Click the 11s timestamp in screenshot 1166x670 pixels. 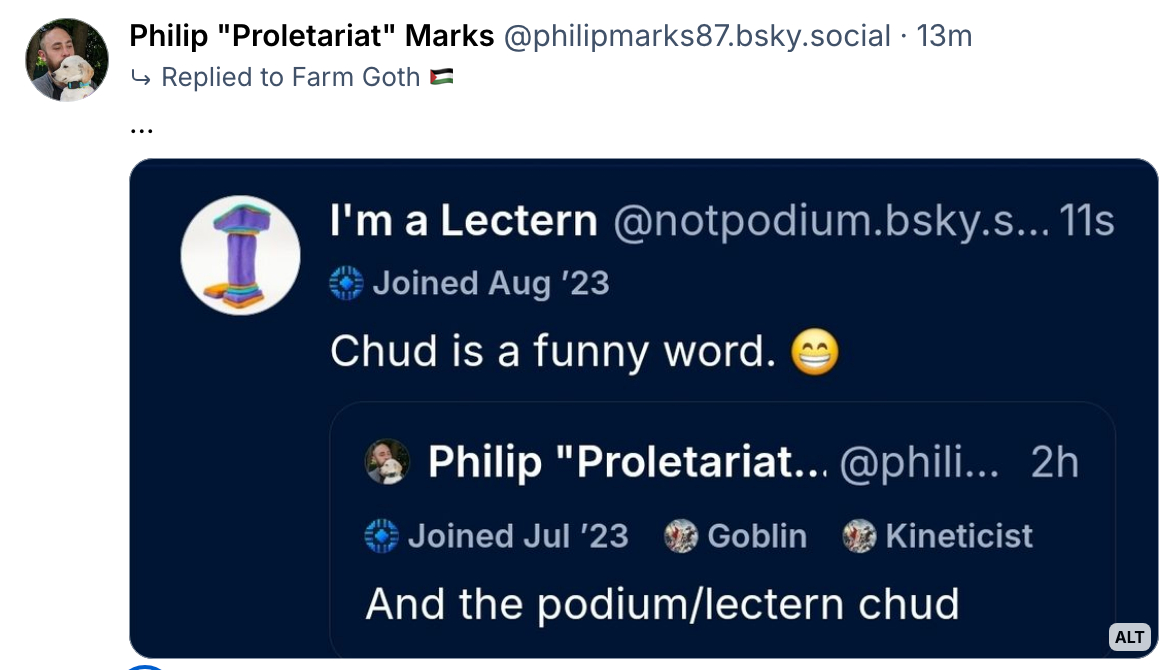[1086, 221]
